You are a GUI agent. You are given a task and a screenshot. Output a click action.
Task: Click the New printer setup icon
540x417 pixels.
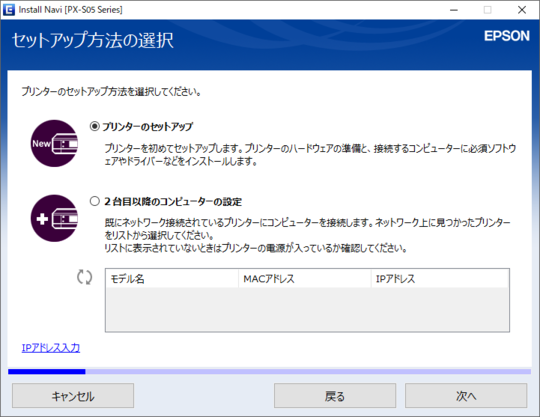[54, 144]
